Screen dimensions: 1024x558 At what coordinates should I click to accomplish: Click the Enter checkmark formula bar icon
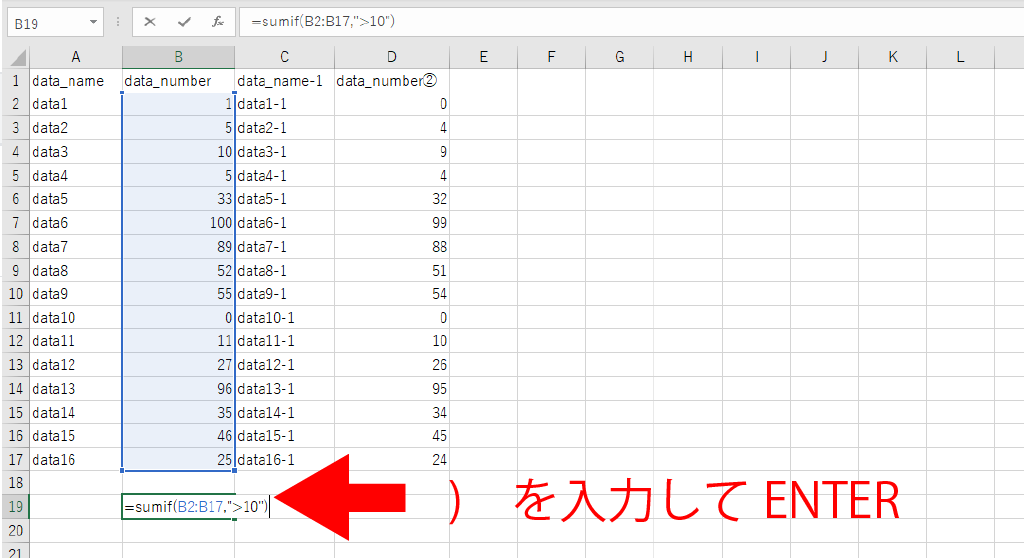click(x=184, y=22)
